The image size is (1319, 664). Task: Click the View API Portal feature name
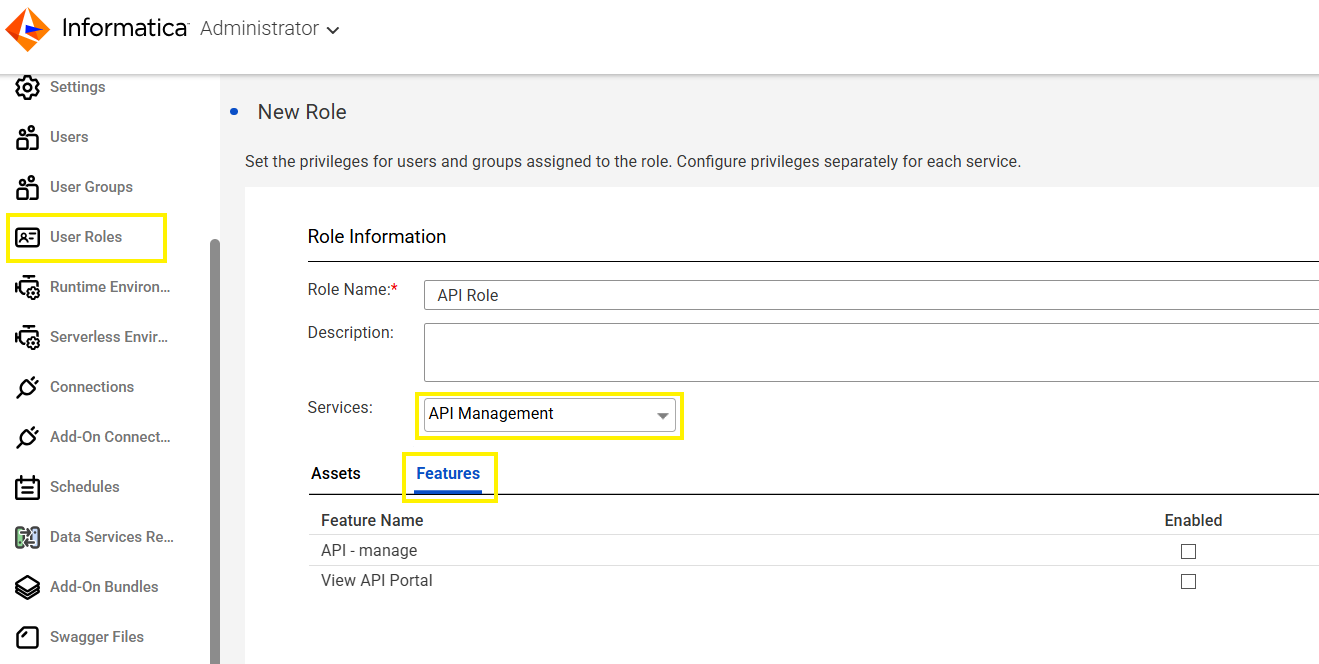[x=377, y=580]
